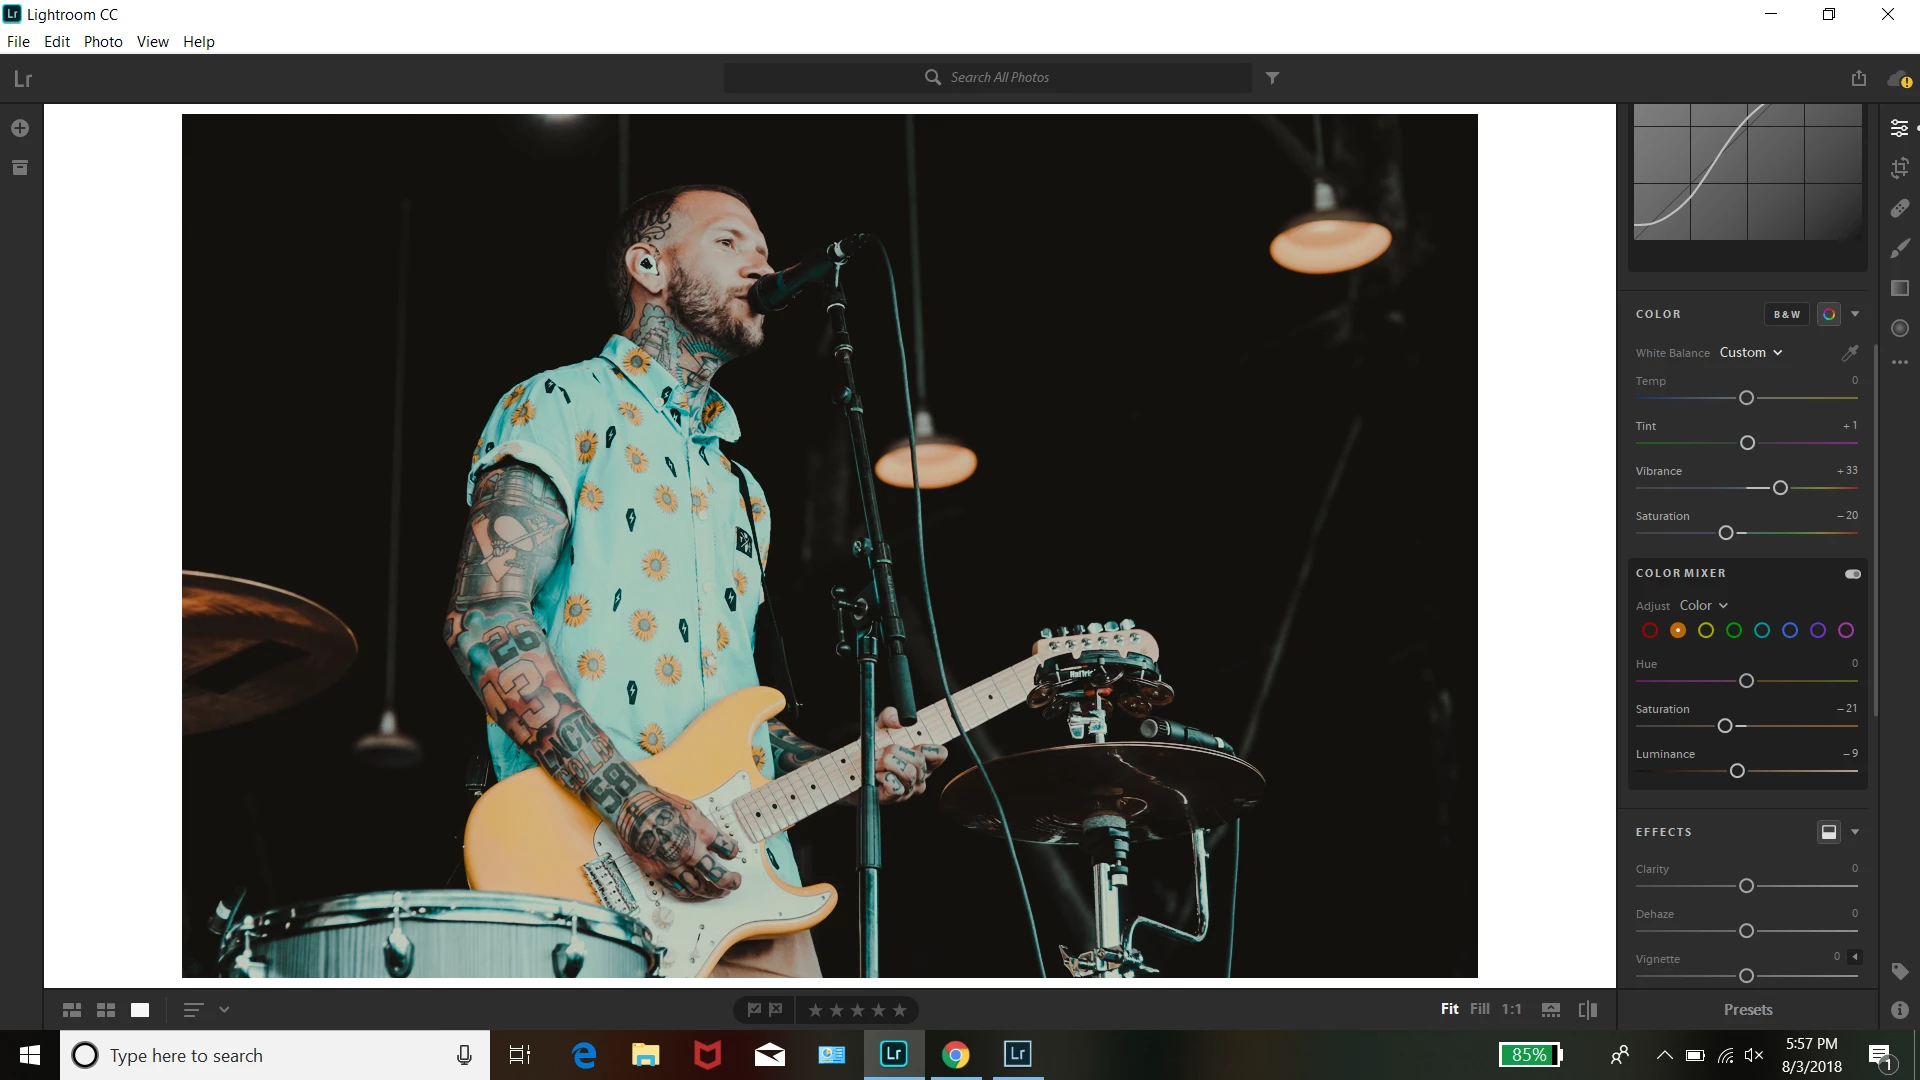Expand the Effects panel arrow
Viewport: 1920px width, 1080px height.
(x=1855, y=832)
